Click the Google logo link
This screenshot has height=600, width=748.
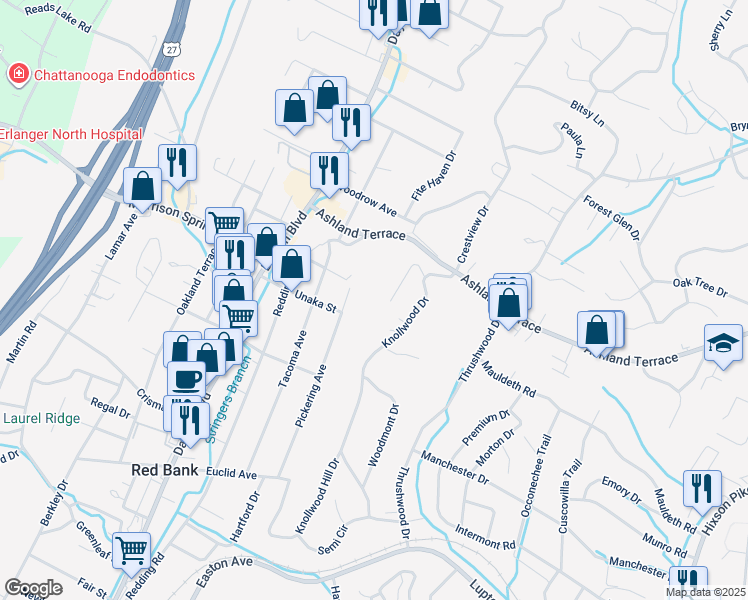click(33, 588)
